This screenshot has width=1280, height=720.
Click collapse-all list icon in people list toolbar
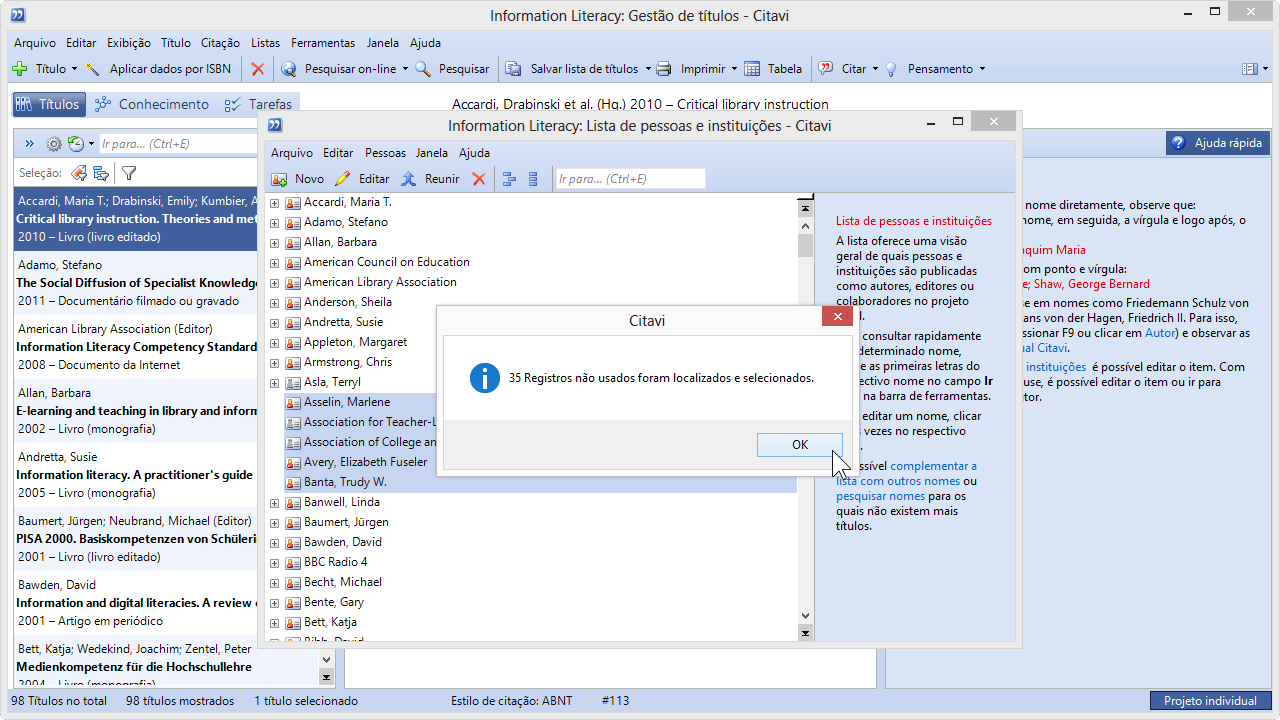point(533,179)
